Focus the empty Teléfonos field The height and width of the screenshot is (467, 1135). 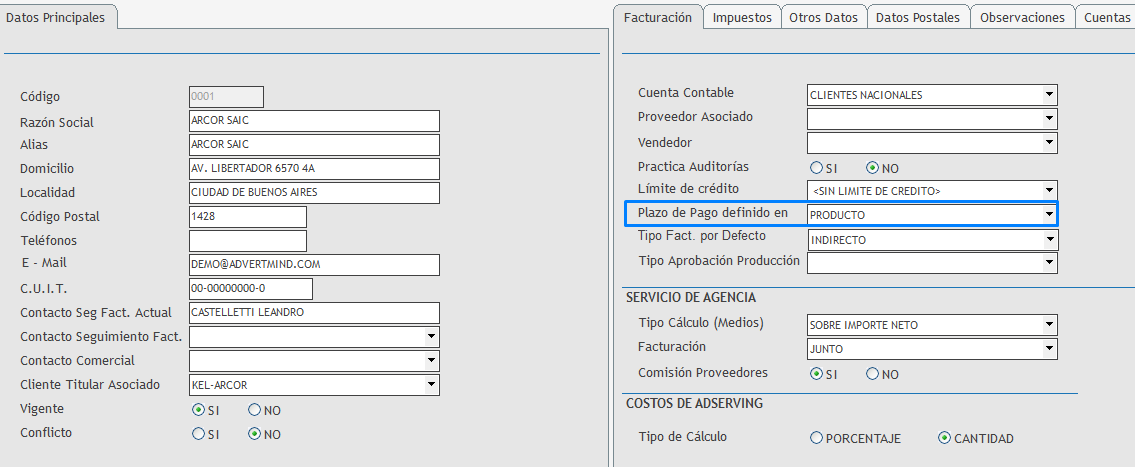(247, 241)
